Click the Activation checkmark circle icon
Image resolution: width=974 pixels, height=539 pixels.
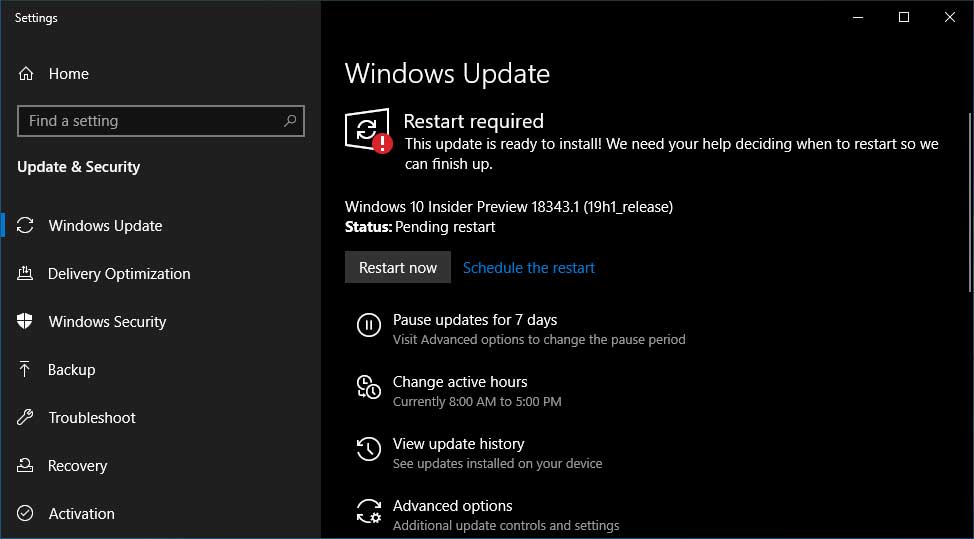(x=25, y=514)
